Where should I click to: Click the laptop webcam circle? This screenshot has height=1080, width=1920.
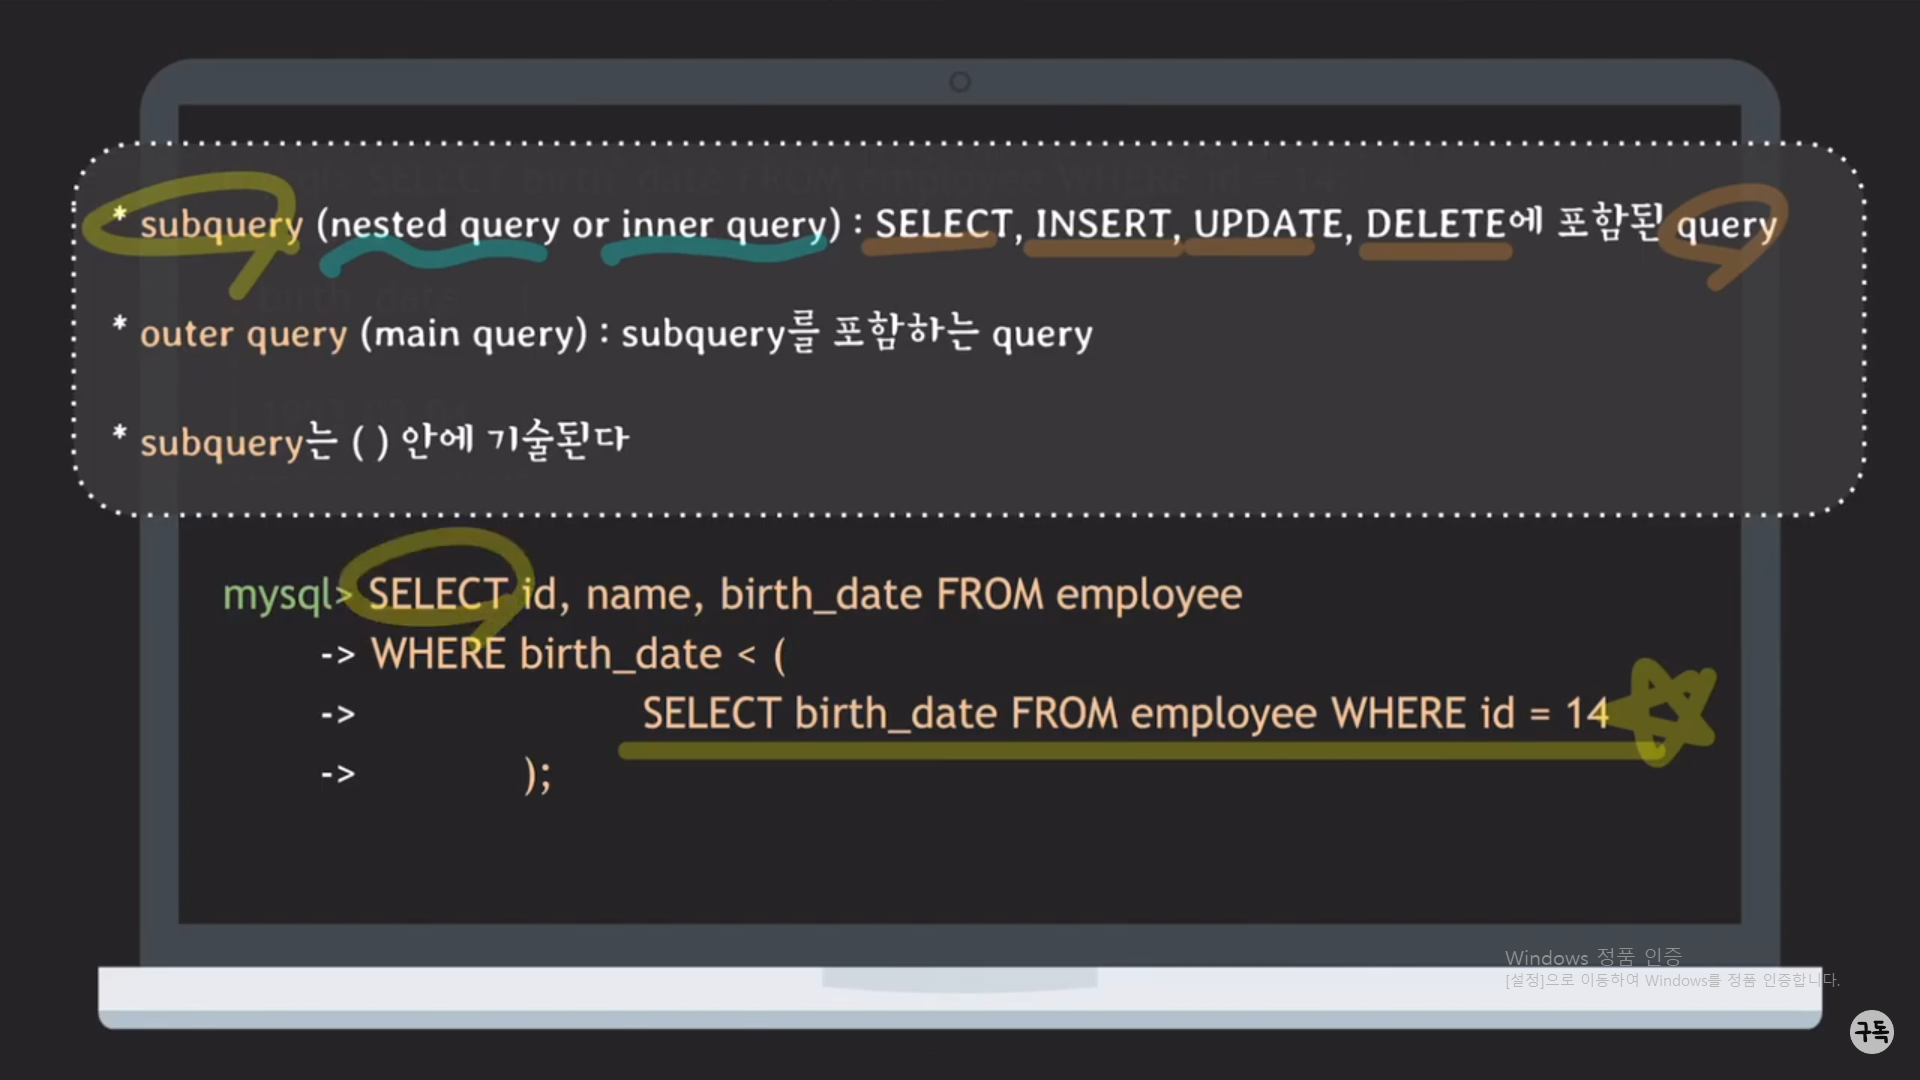(960, 82)
